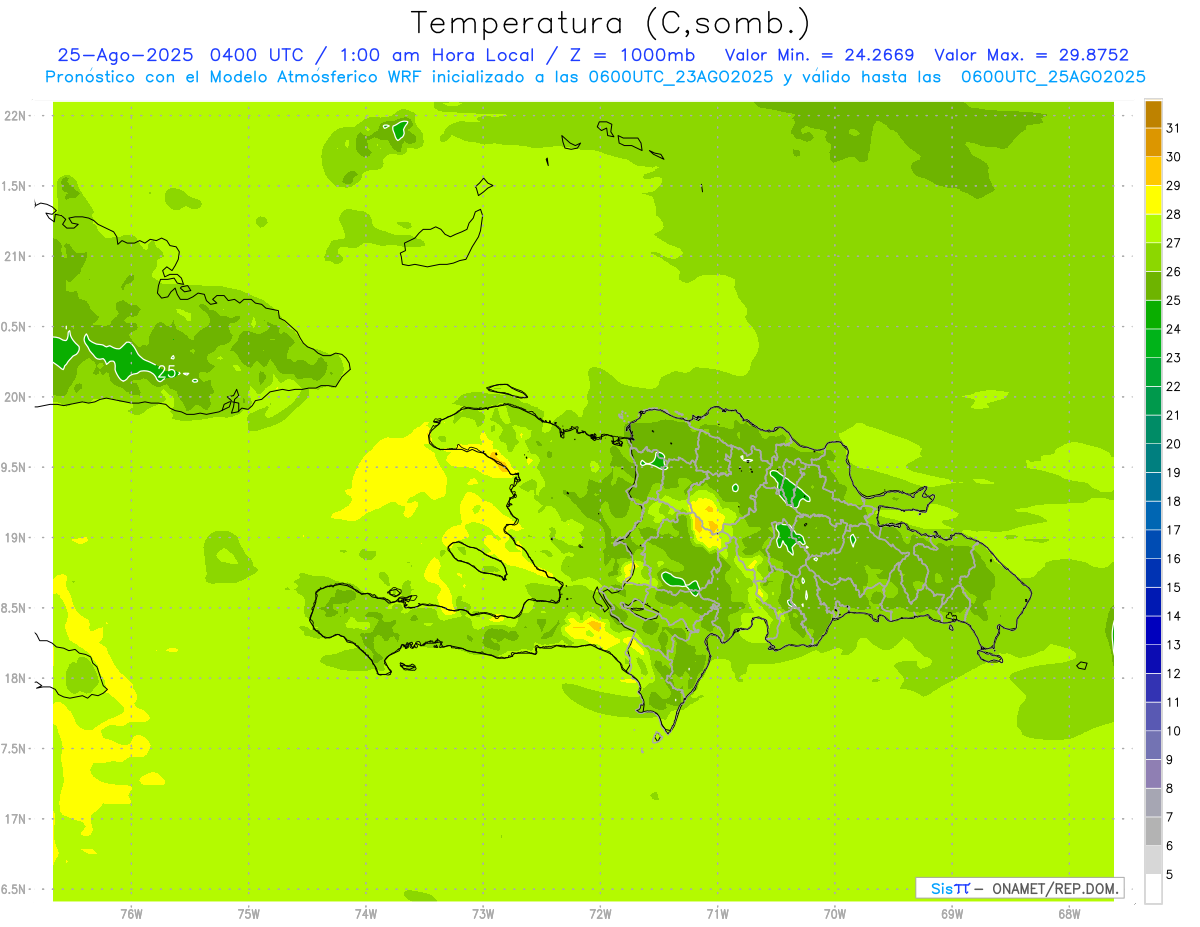The image size is (1200, 927).
Task: Click the "18N" latitude label
Action: click(x=15, y=678)
